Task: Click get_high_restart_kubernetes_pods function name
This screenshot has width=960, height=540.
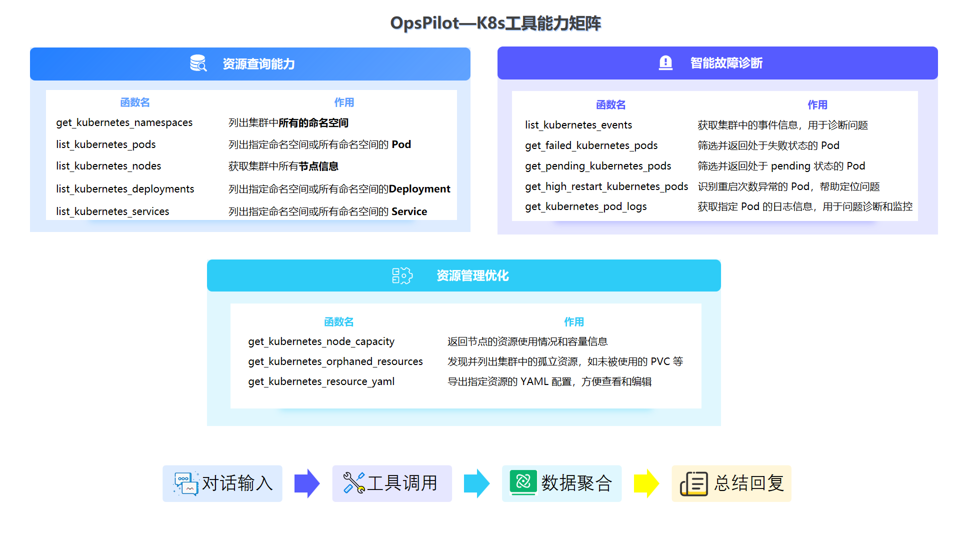Action: pyautogui.click(x=607, y=186)
